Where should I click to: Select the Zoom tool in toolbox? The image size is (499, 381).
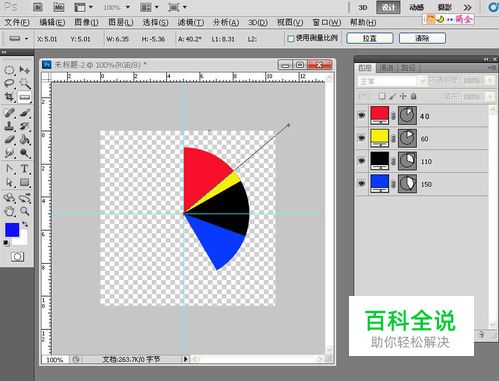point(24,211)
